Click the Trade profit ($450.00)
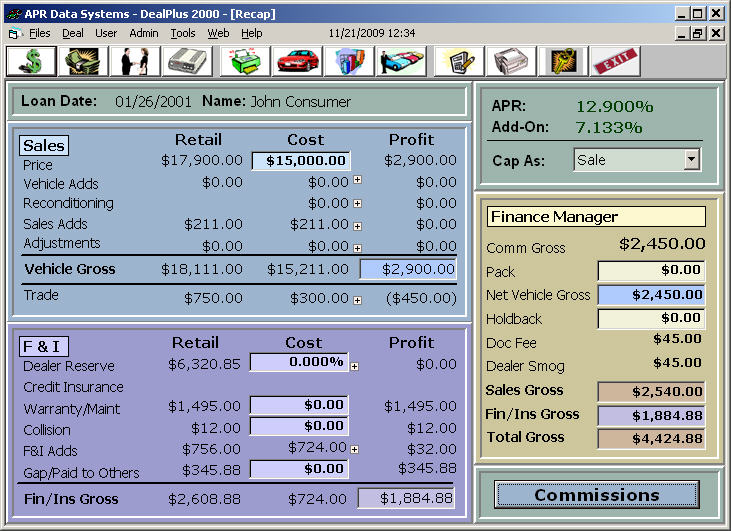731x531 pixels. point(421,298)
